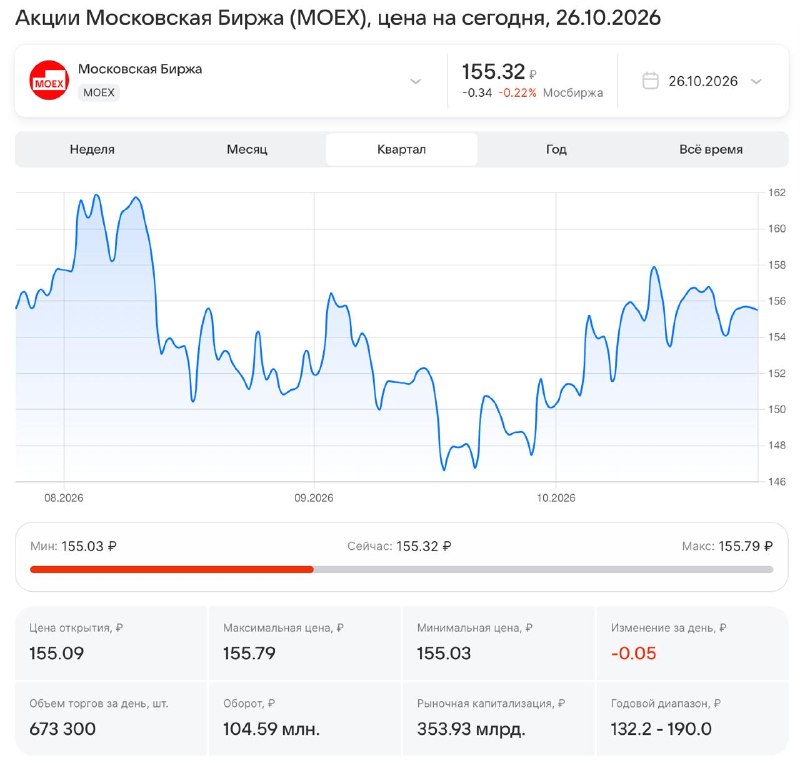This screenshot has height=763, width=800.
Task: Click the MOEX ticker badge
Action: (99, 93)
